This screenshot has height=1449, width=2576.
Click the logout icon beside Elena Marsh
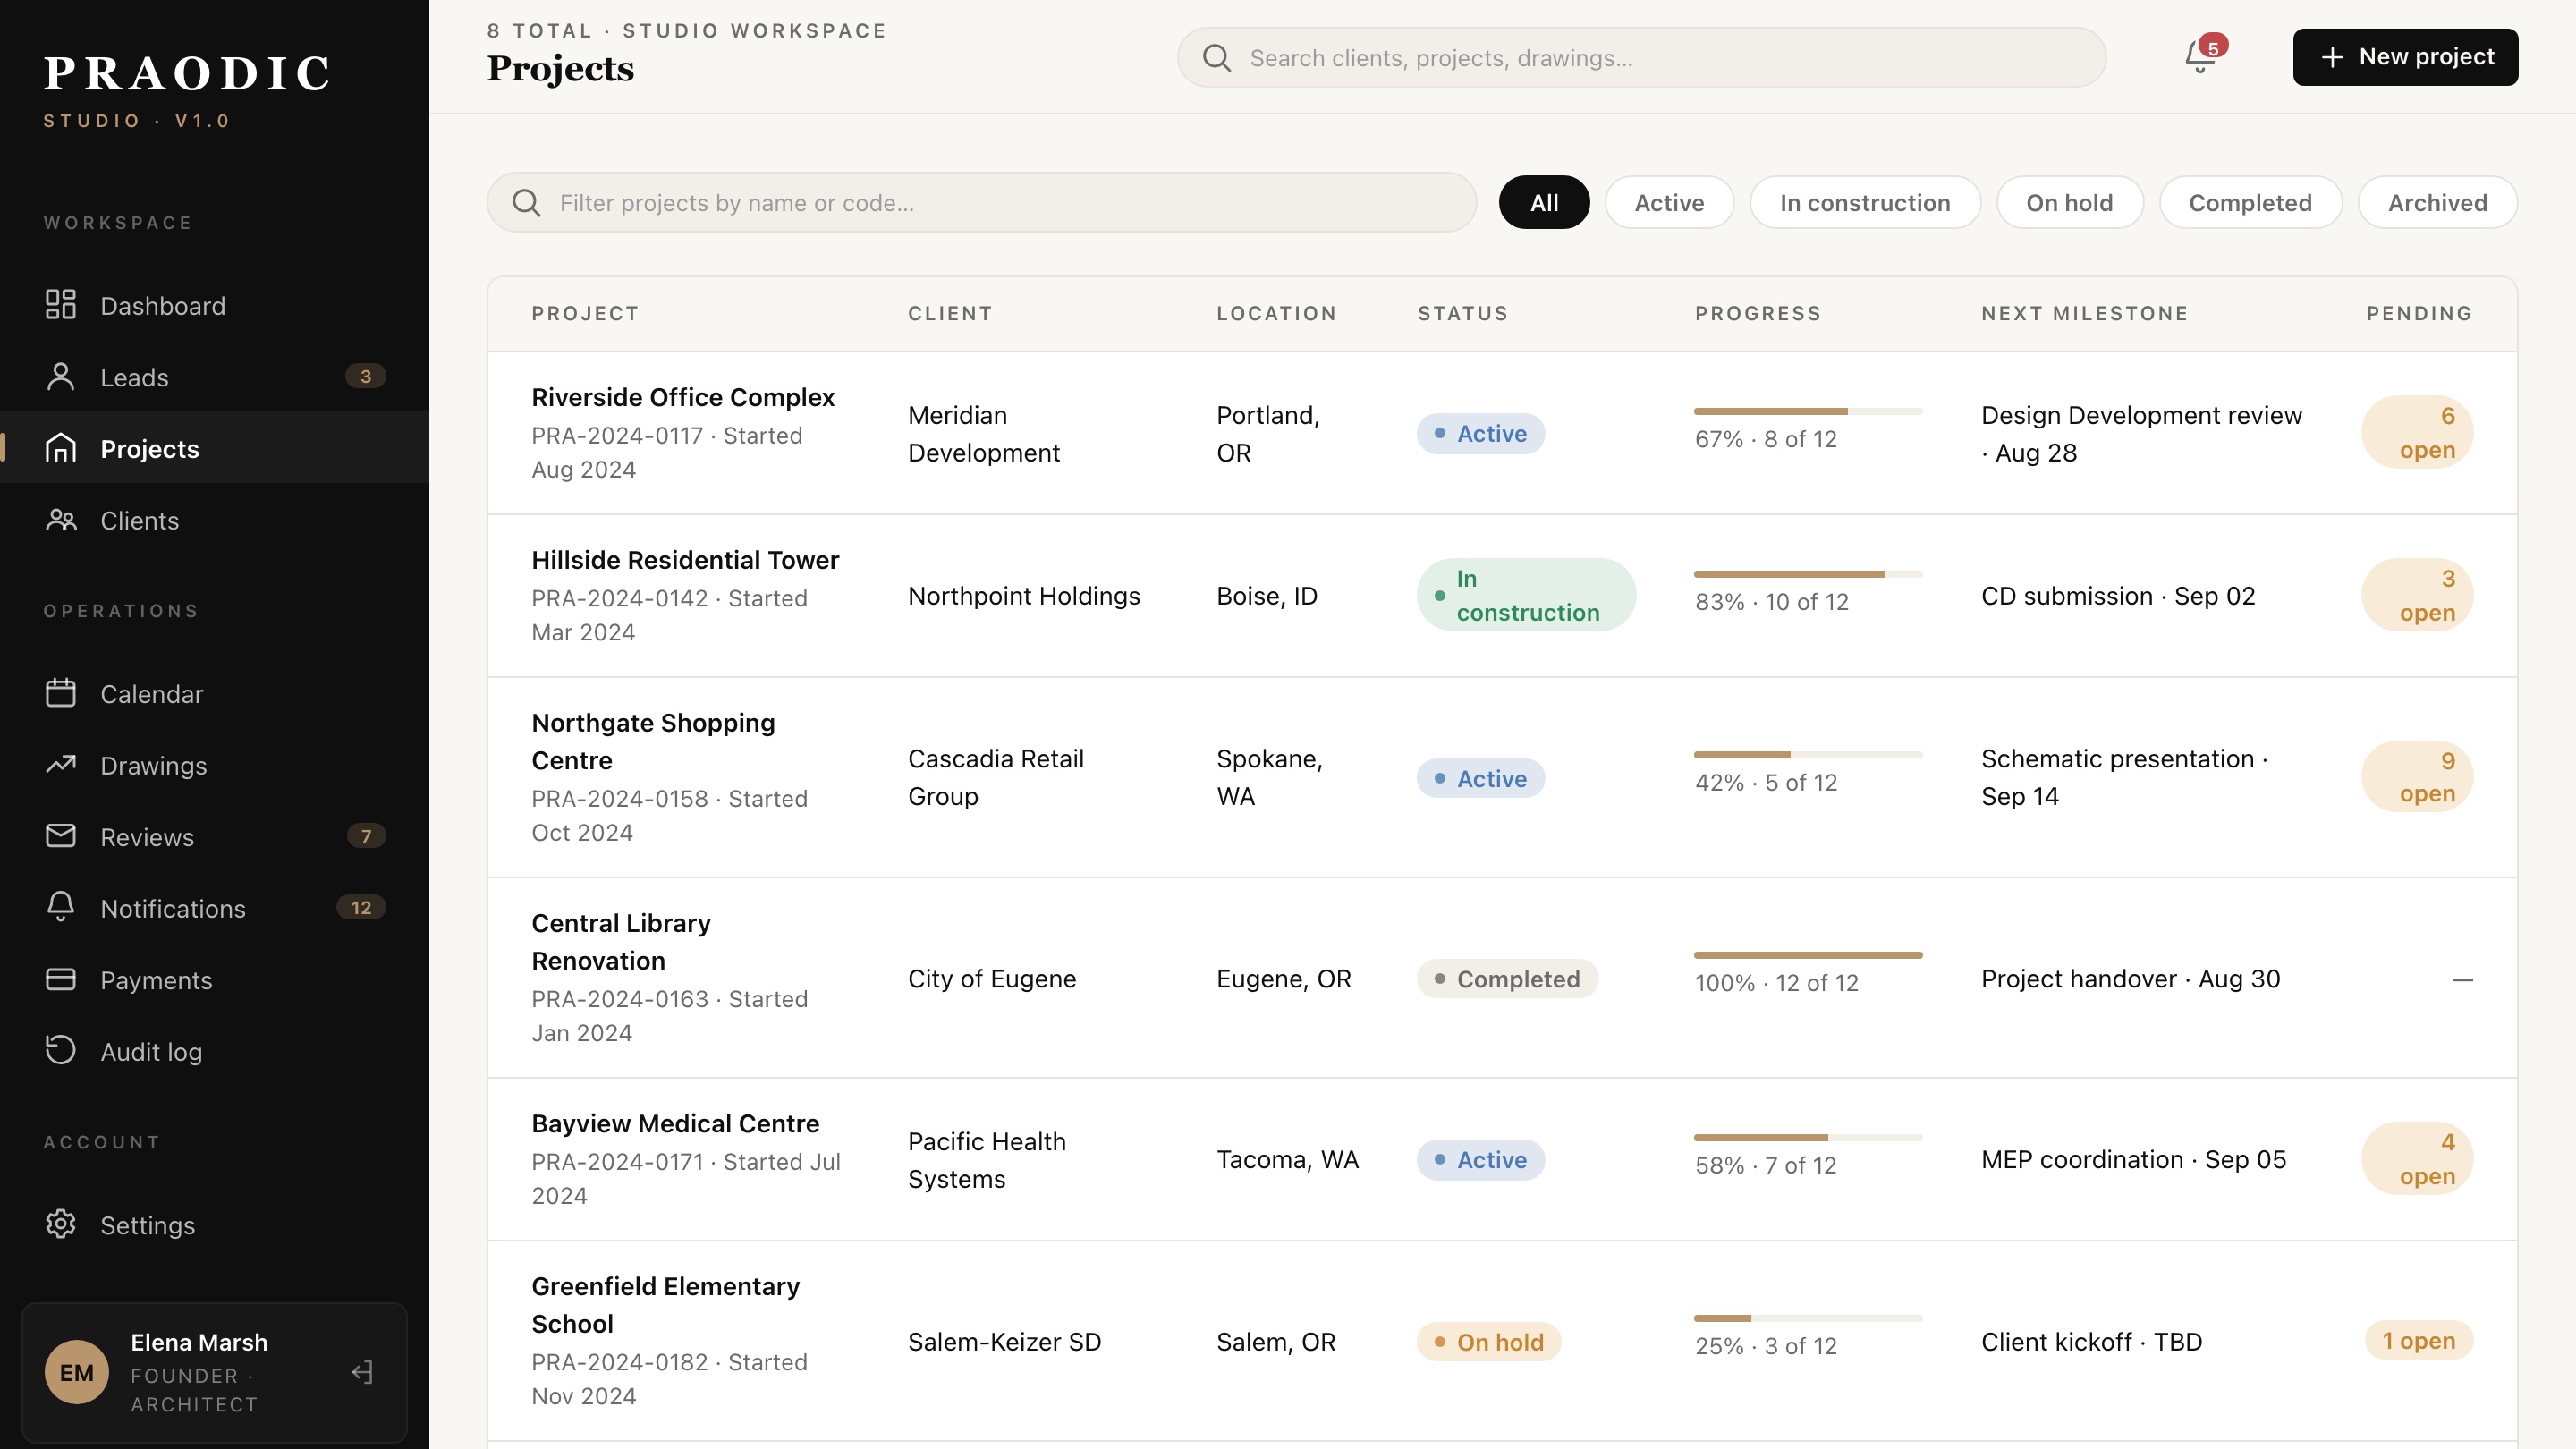(362, 1372)
